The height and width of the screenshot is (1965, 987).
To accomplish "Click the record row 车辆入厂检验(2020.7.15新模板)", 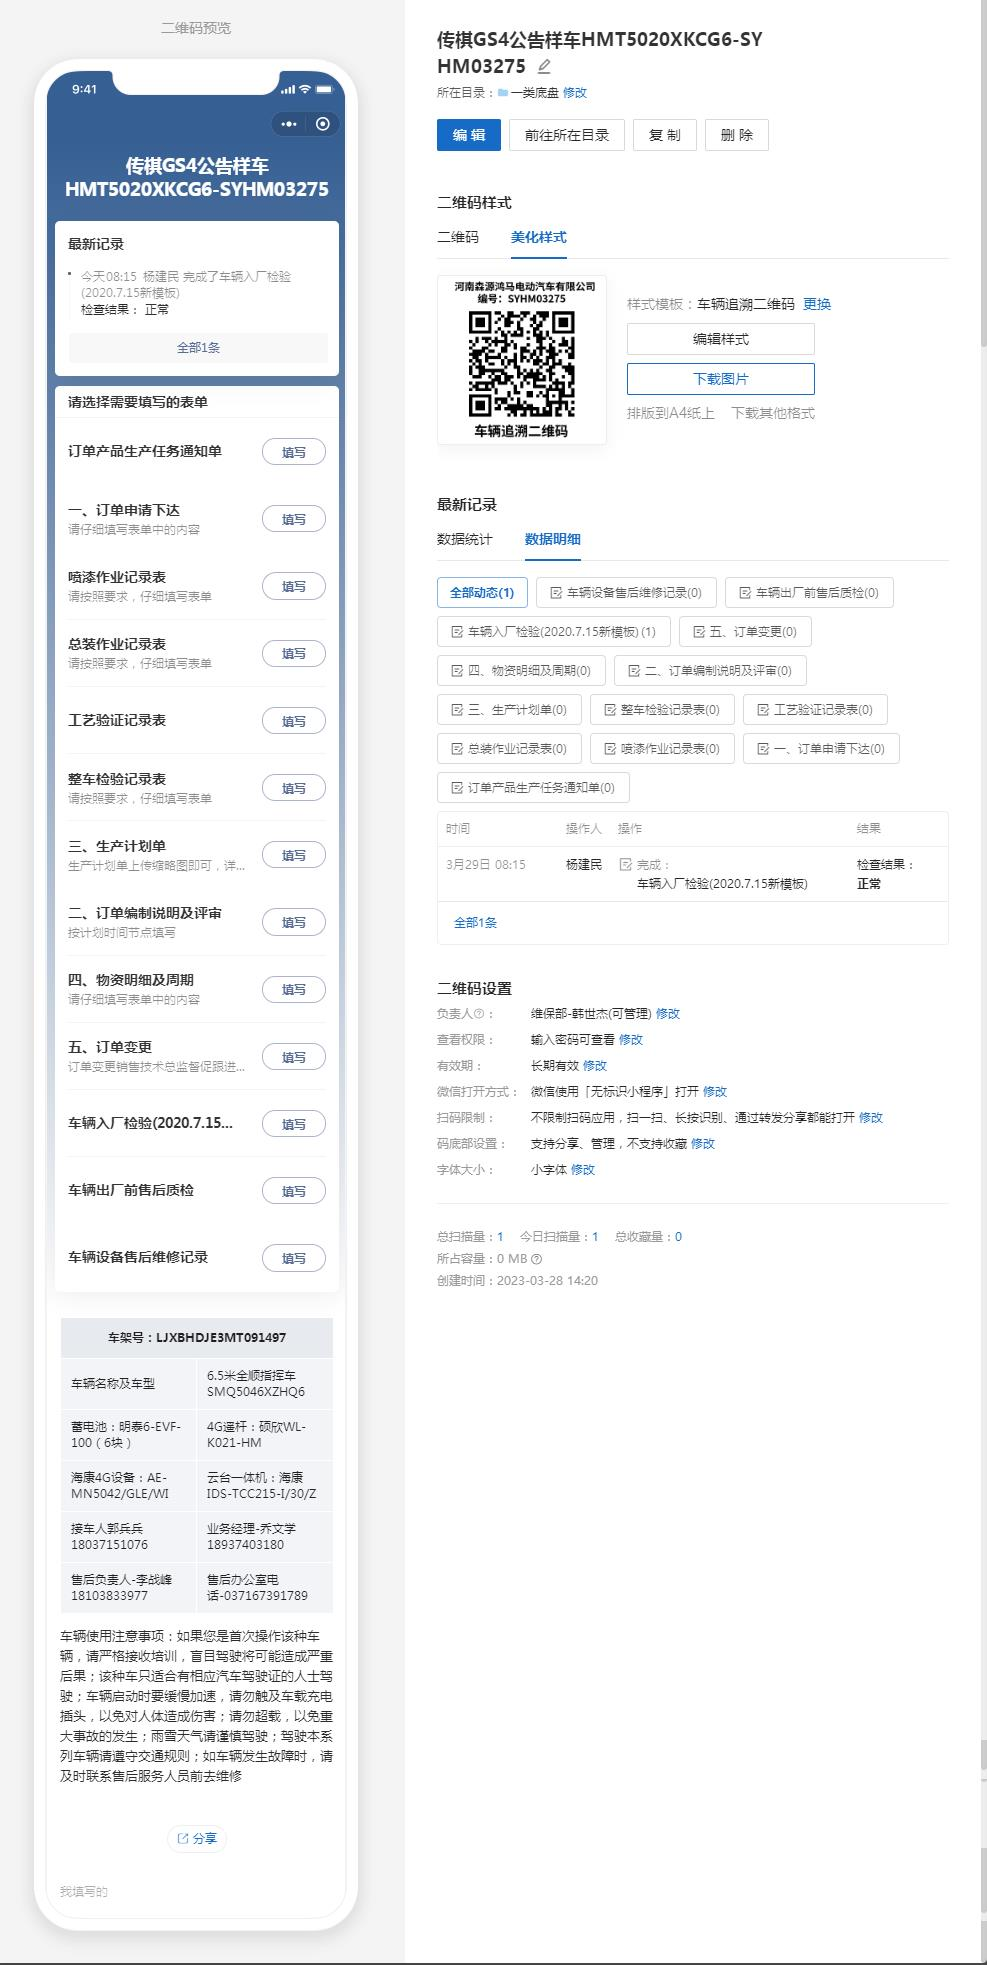I will [692, 874].
